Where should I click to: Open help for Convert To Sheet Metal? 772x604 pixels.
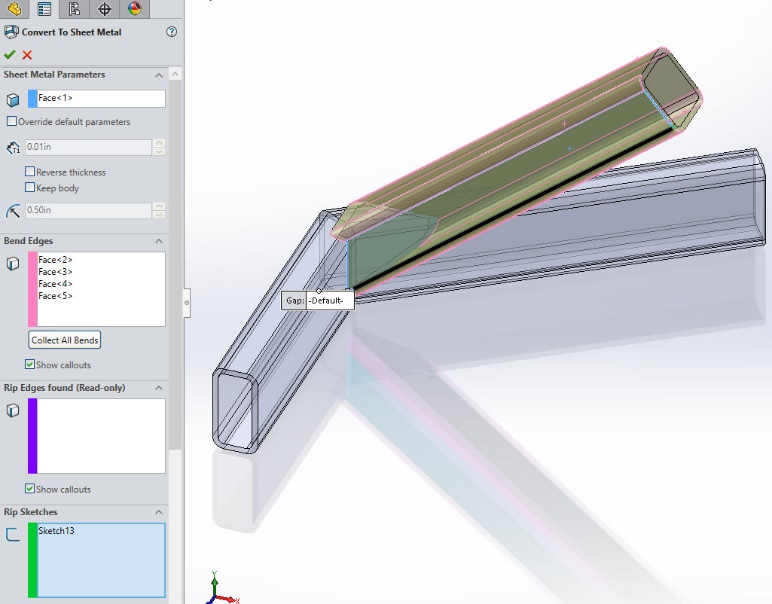coord(171,32)
